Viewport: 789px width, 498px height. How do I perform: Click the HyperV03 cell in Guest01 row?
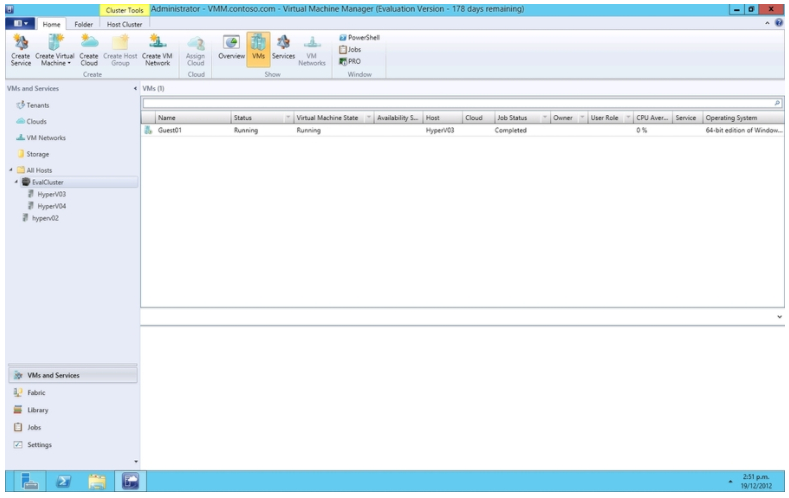(x=440, y=130)
